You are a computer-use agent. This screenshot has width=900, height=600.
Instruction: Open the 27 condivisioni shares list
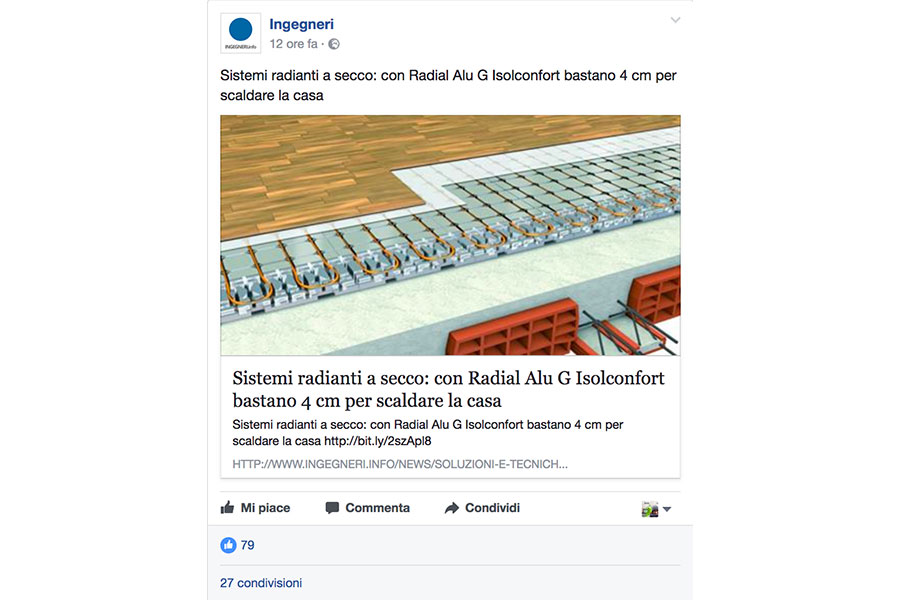[x=261, y=583]
